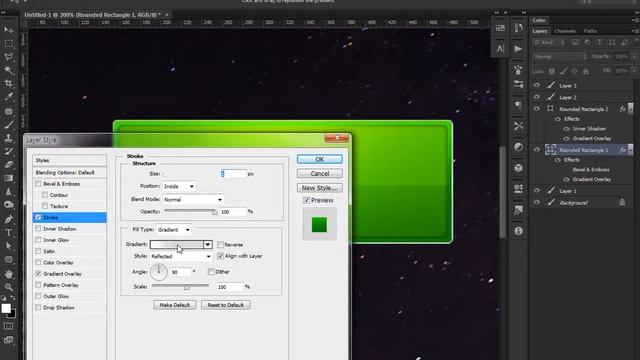Uncheck the Stroke style checkbox

[x=38, y=218]
